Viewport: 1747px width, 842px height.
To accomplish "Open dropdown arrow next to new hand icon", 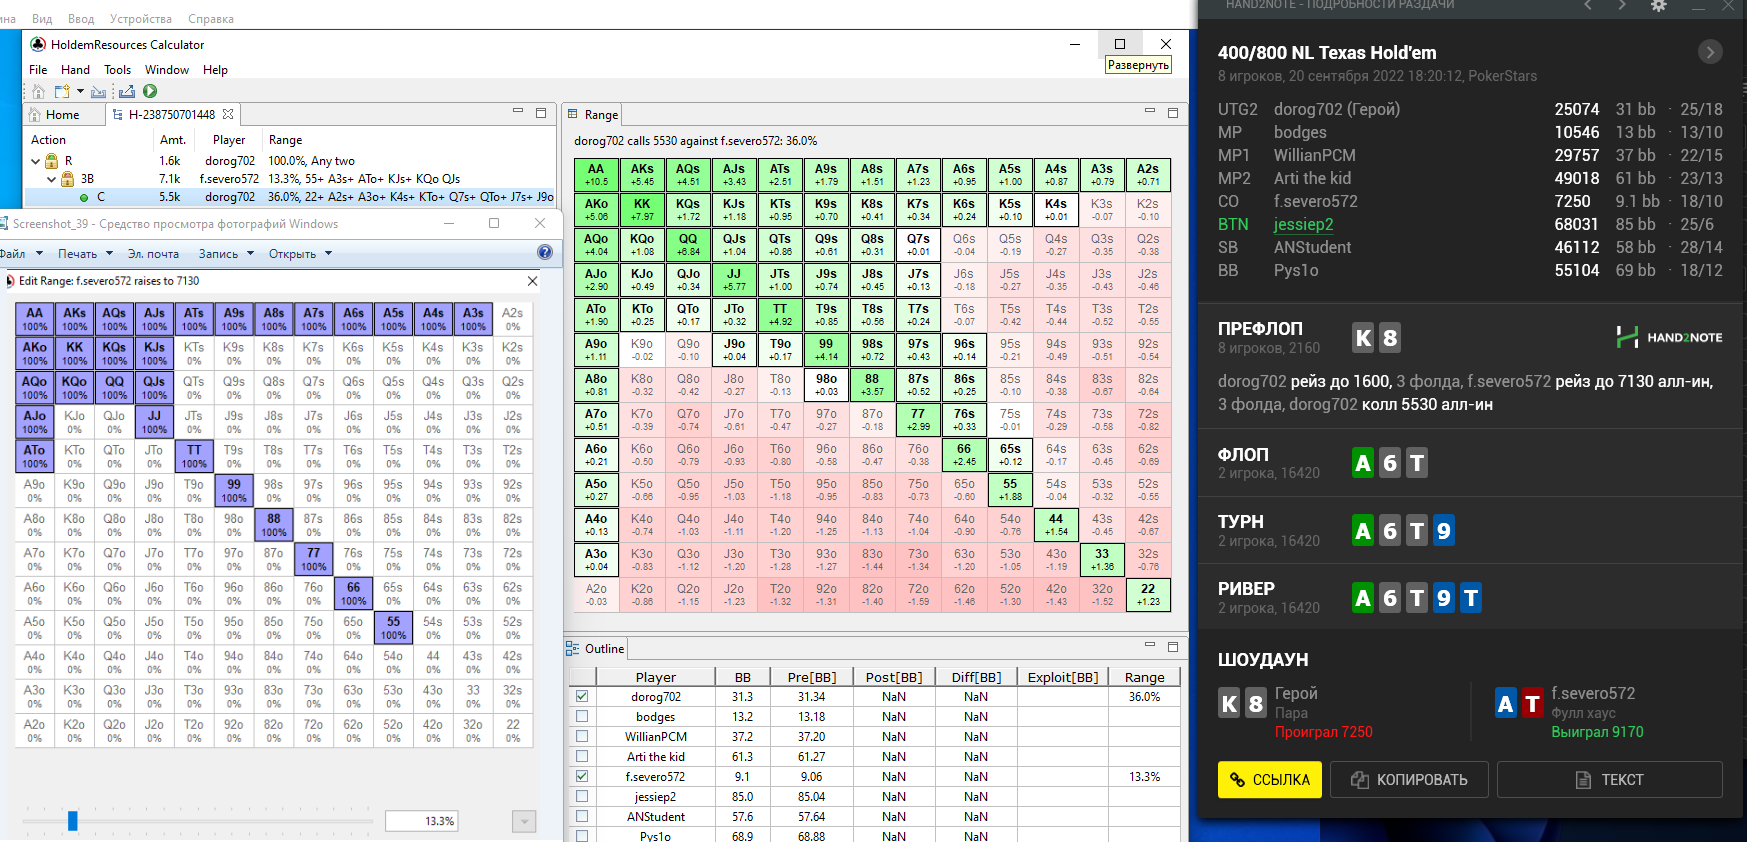I will 79,91.
